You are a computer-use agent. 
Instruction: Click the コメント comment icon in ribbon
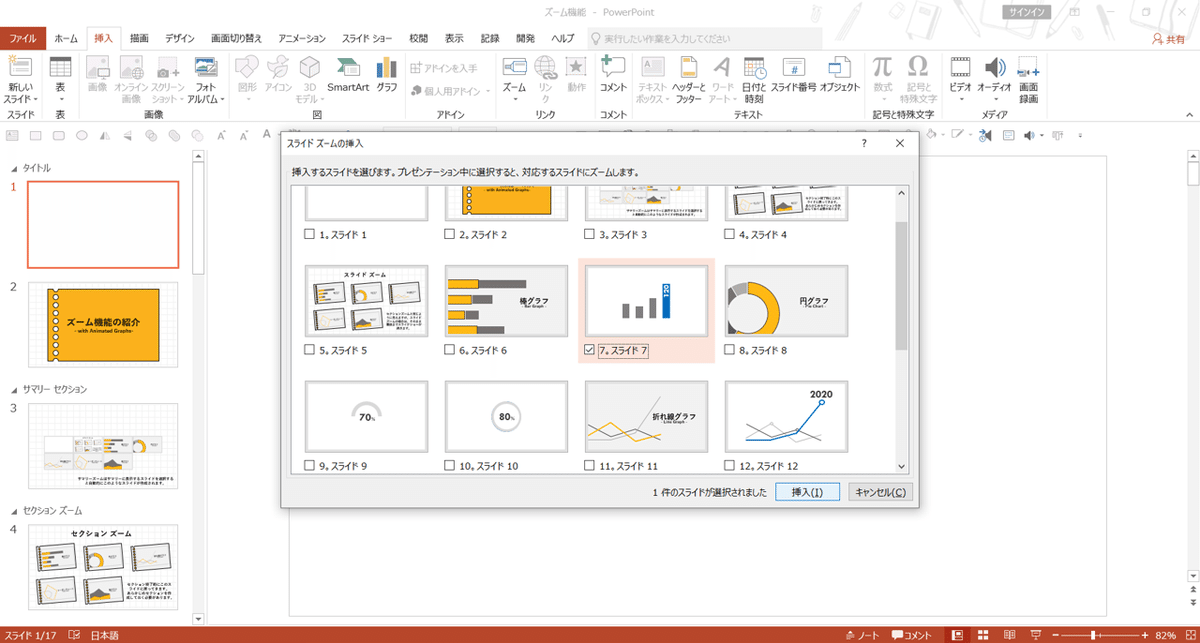point(612,67)
